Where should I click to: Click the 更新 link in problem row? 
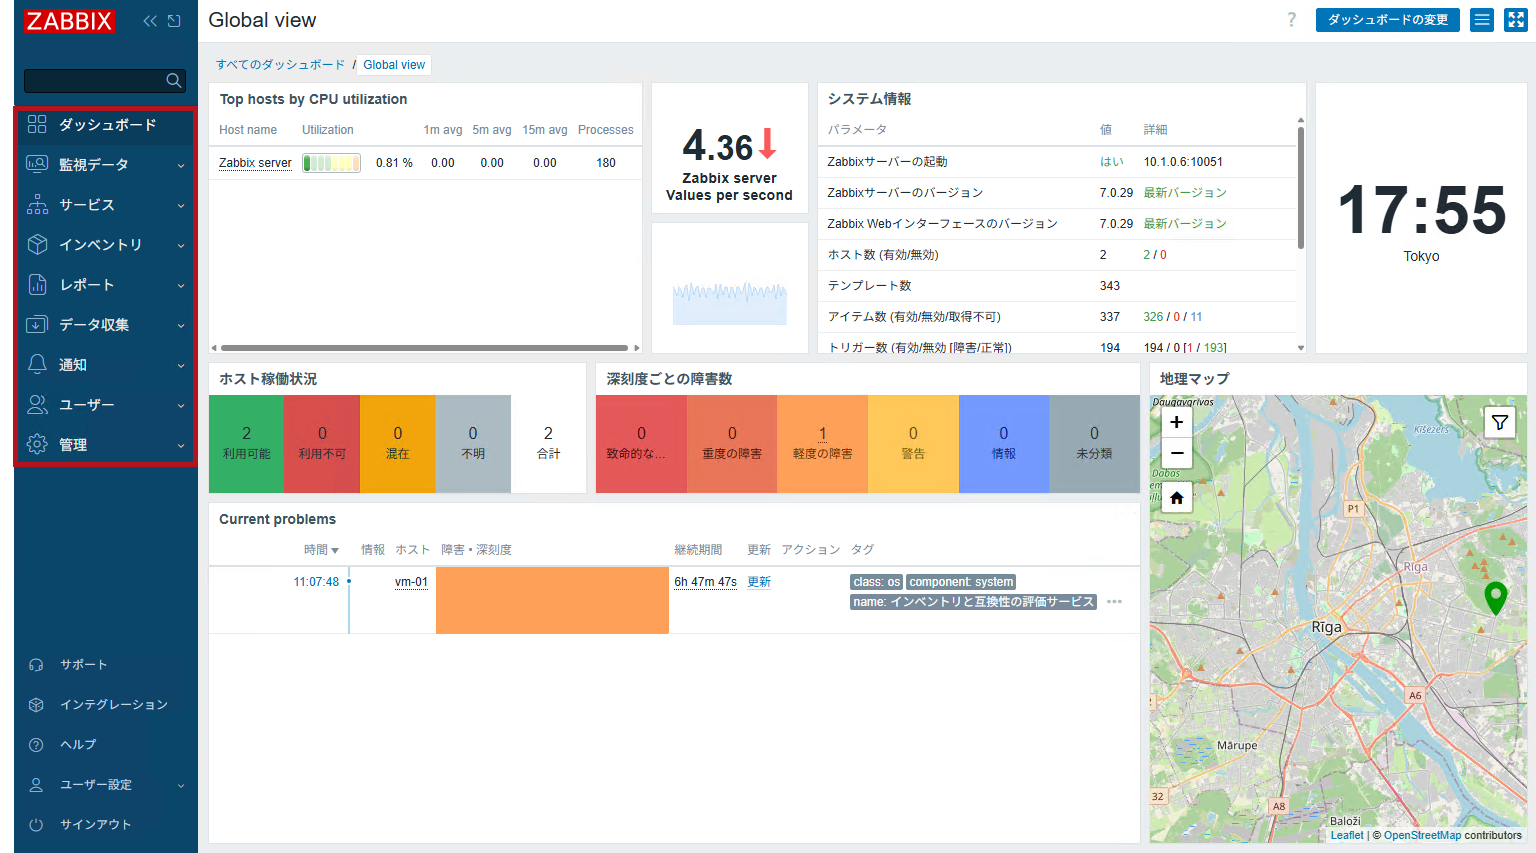point(759,582)
